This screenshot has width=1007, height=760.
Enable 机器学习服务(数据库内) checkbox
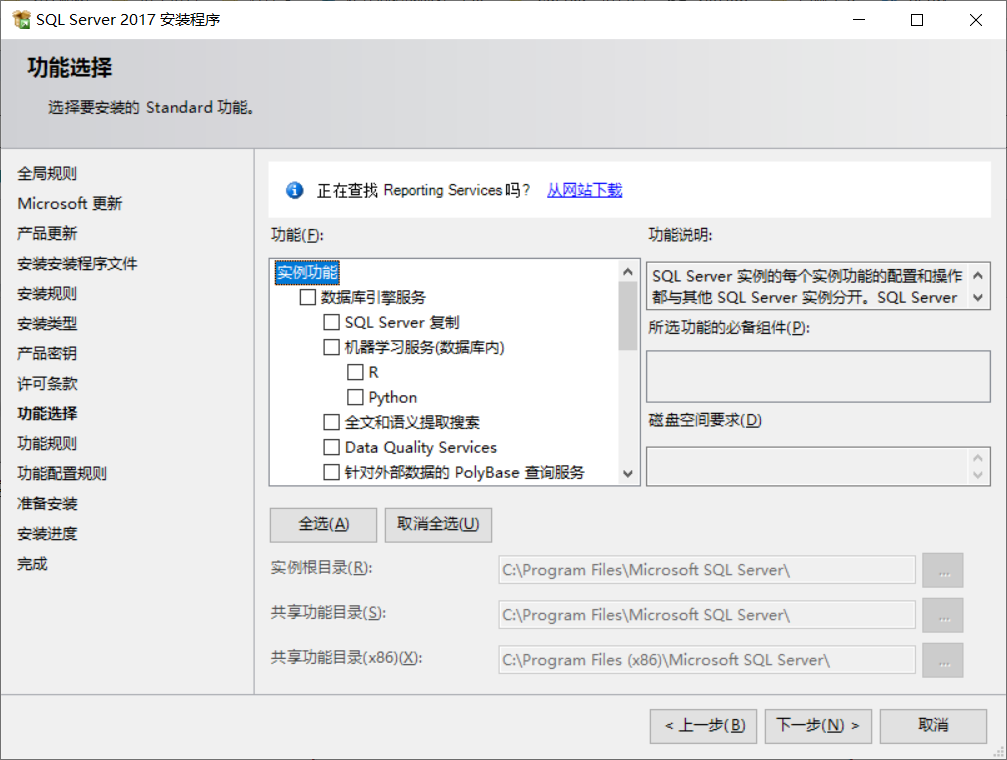pyautogui.click(x=331, y=347)
